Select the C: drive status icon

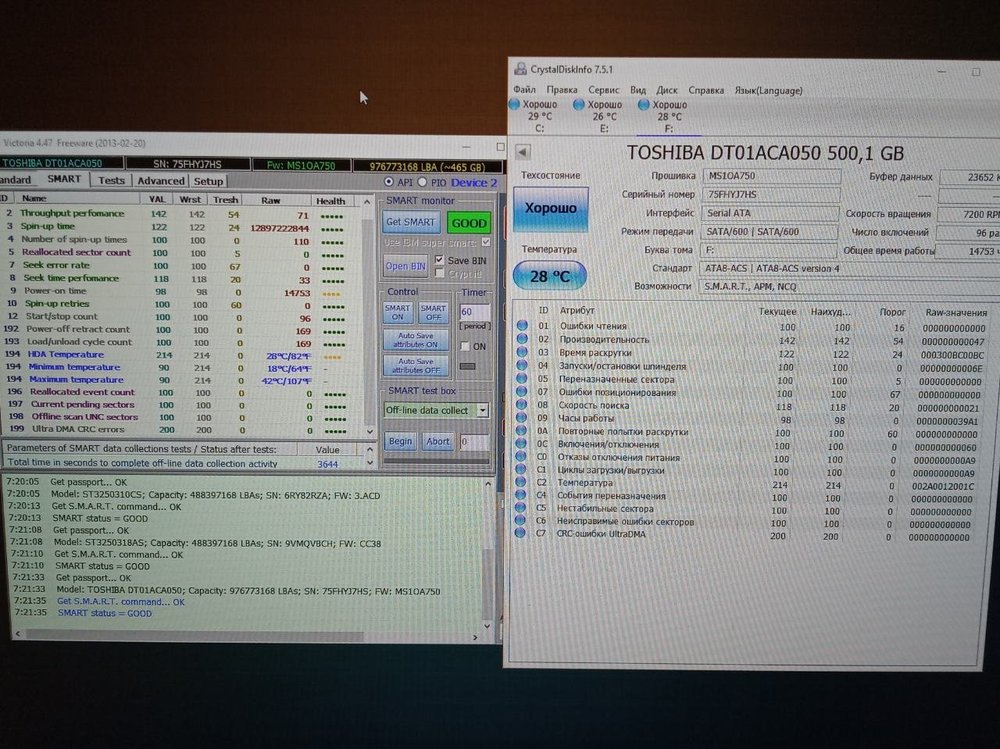[x=515, y=105]
